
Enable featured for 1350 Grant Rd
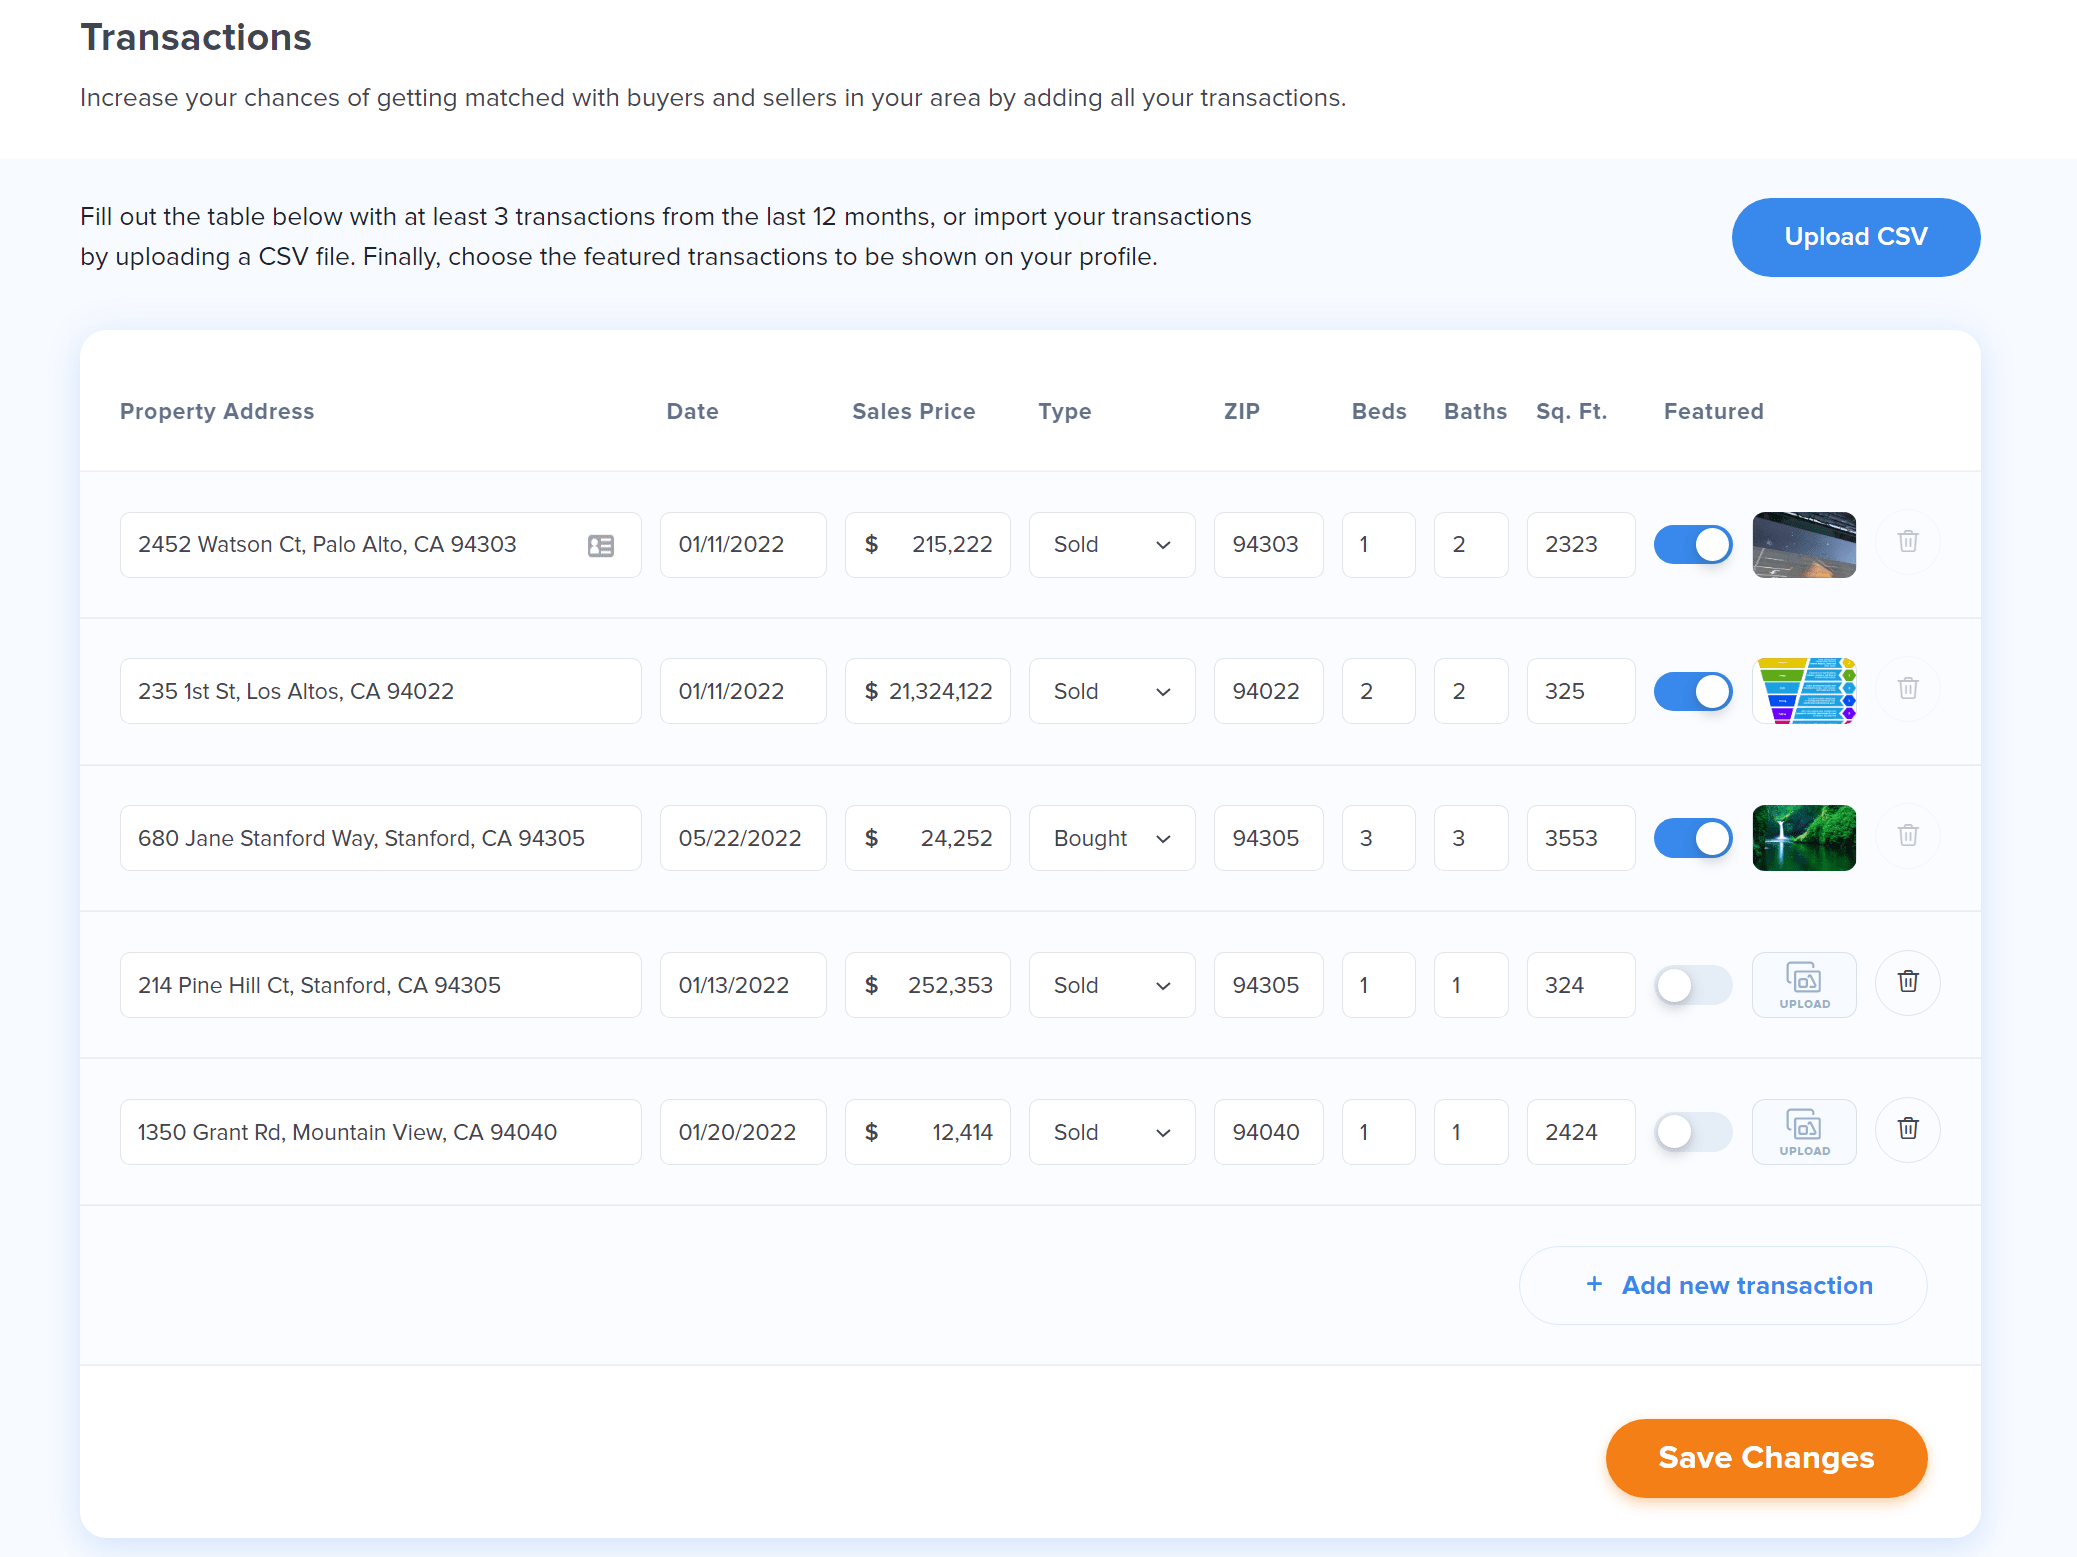pyautogui.click(x=1693, y=1131)
